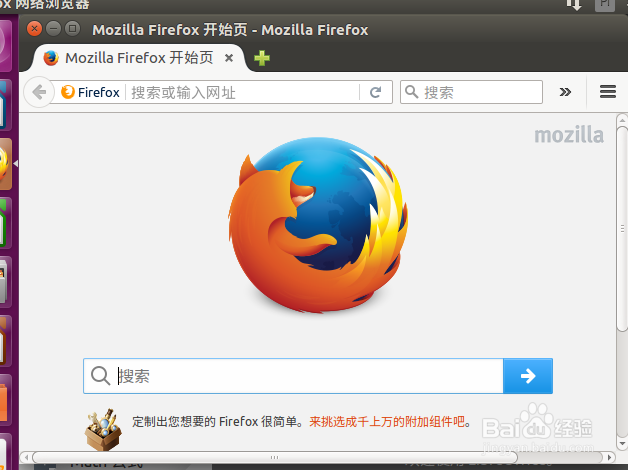Click the network indicator in top panel
Image resolution: width=628 pixels, height=470 pixels.
click(x=574, y=5)
